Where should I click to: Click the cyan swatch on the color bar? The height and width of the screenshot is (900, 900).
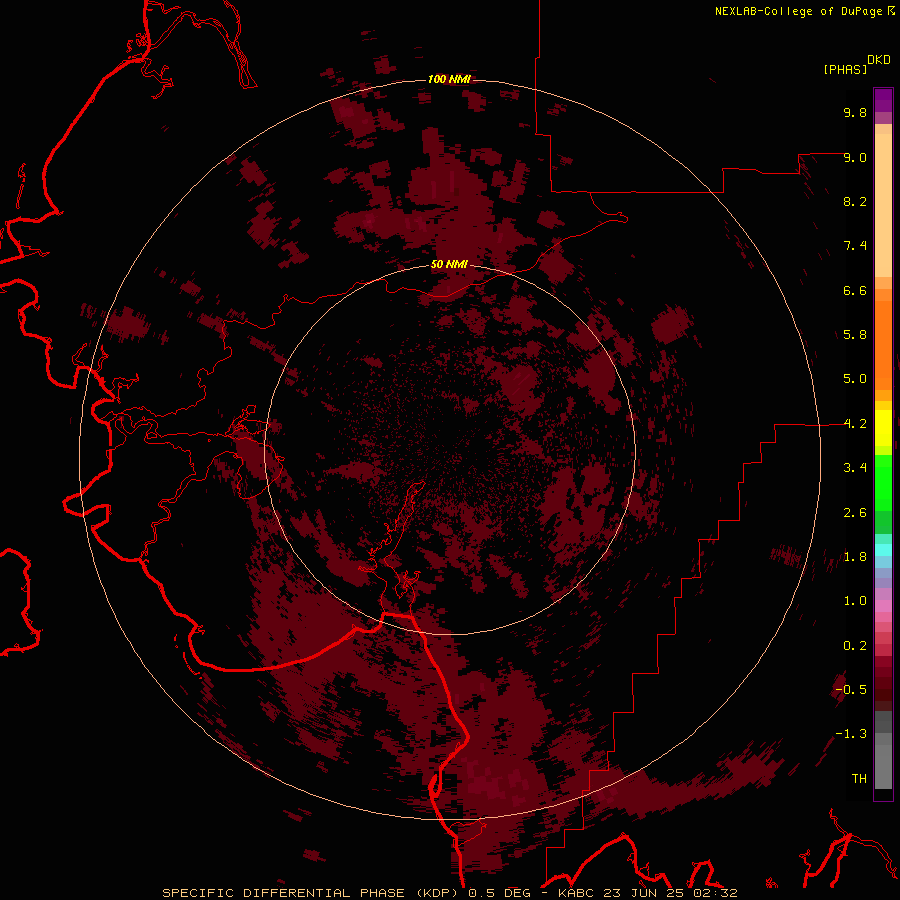[883, 550]
